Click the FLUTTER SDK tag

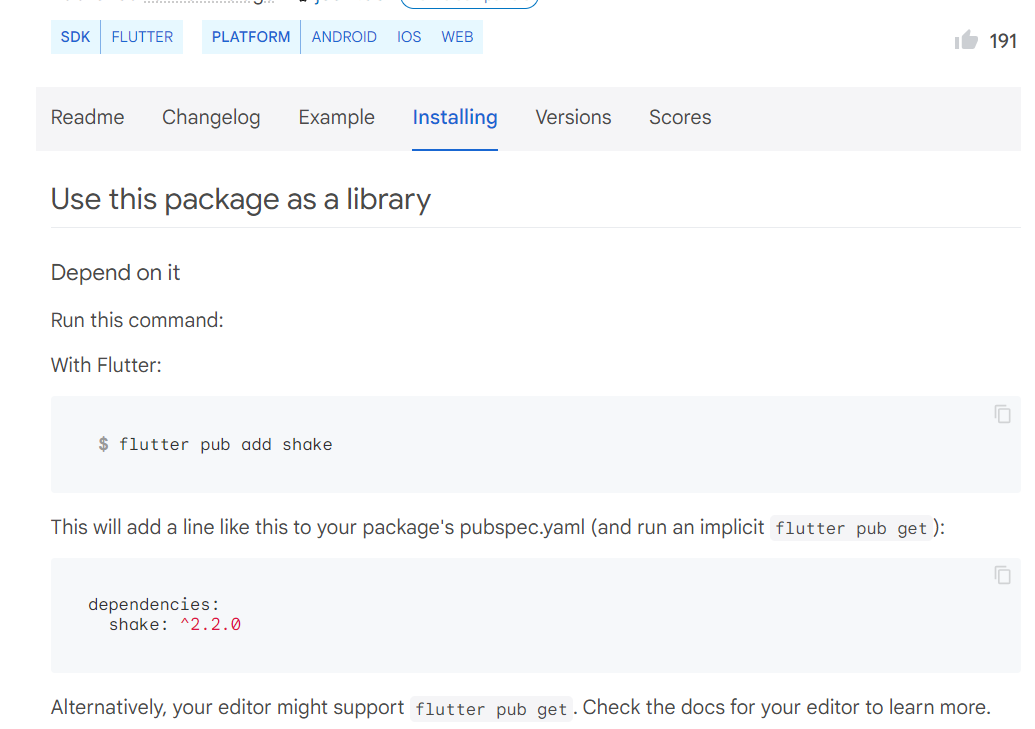pyautogui.click(x=142, y=37)
